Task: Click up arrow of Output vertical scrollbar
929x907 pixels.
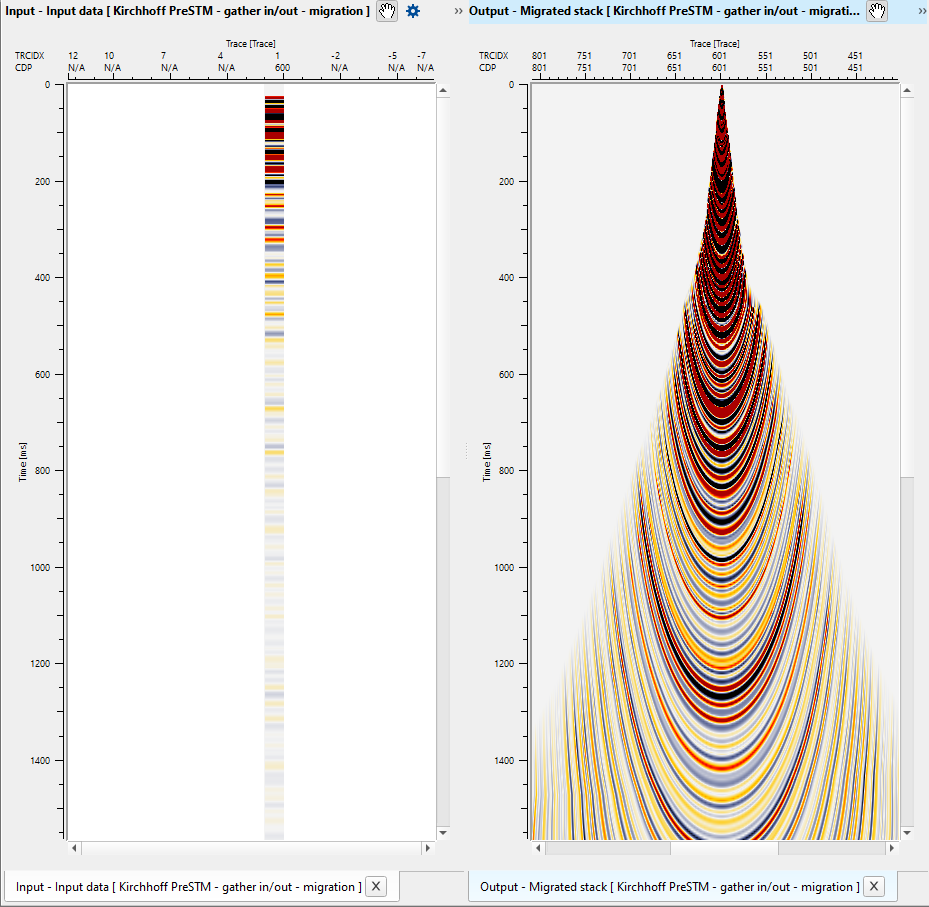Action: tap(906, 91)
